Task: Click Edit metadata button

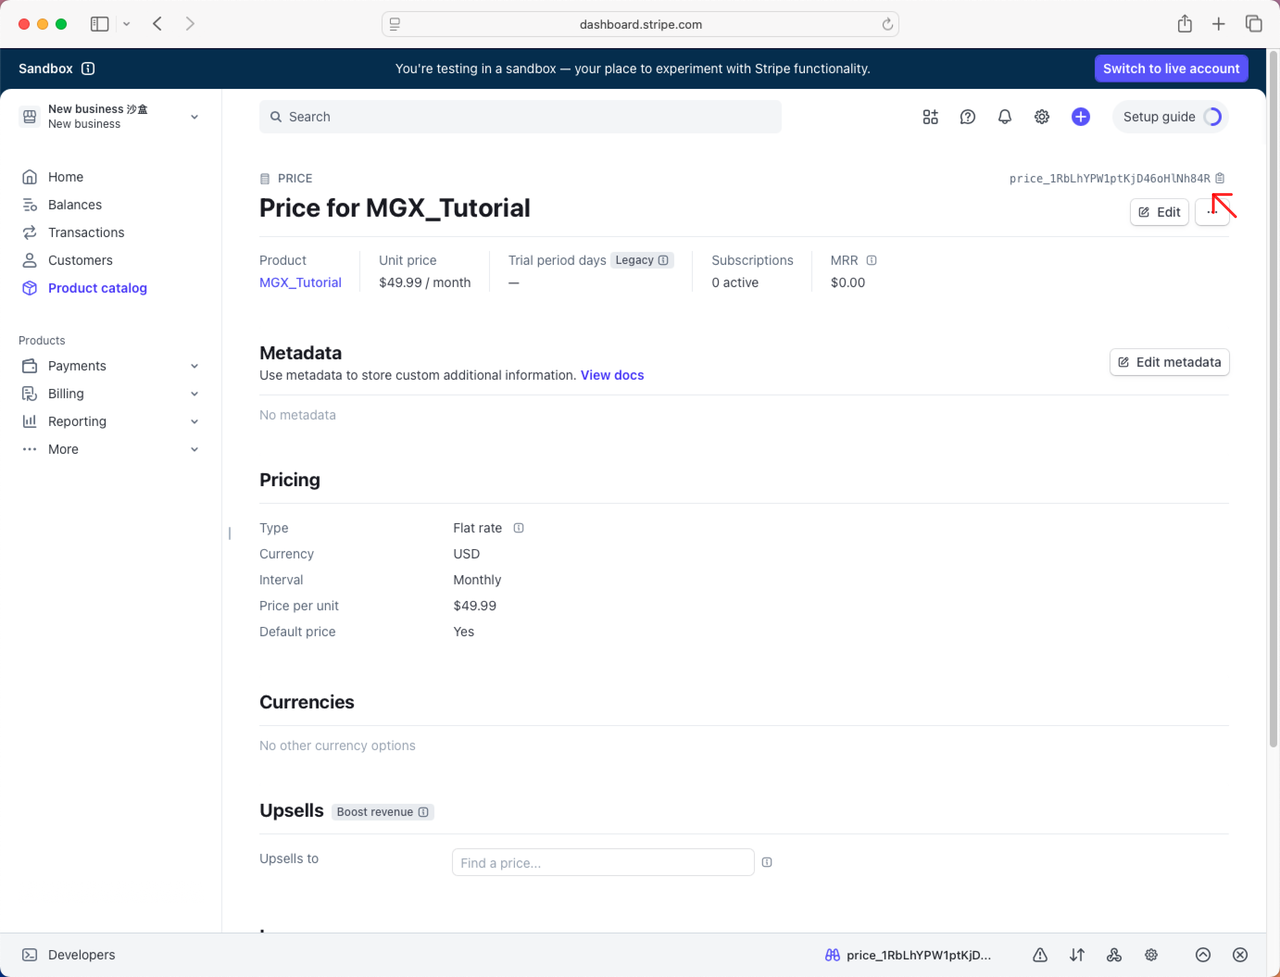Action: click(1169, 362)
